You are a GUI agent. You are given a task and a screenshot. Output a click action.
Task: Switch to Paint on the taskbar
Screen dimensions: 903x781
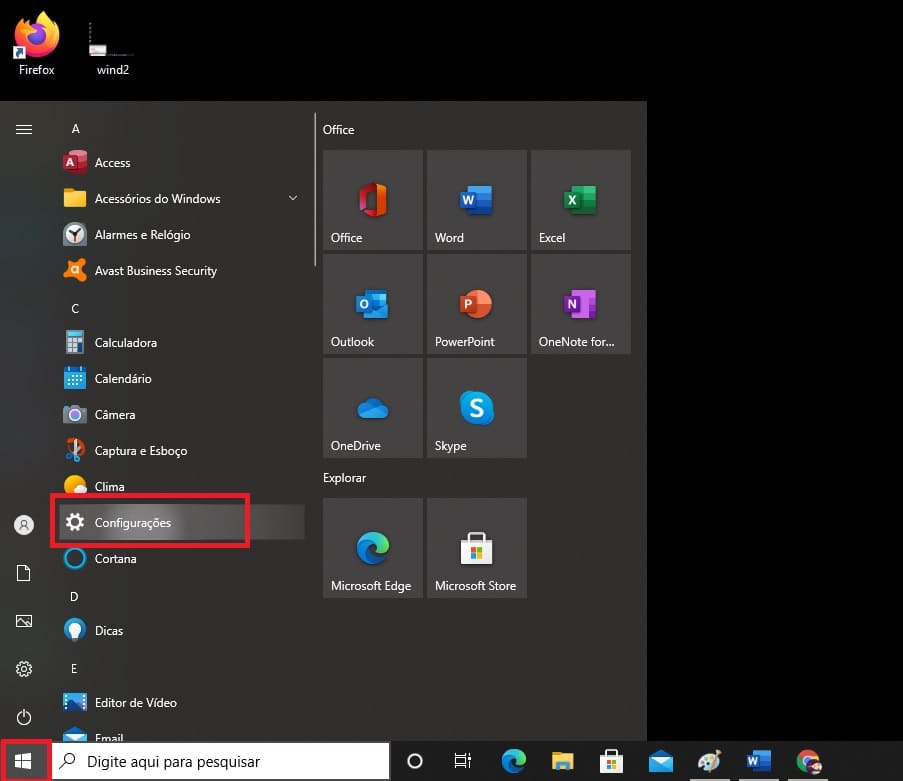coord(710,761)
